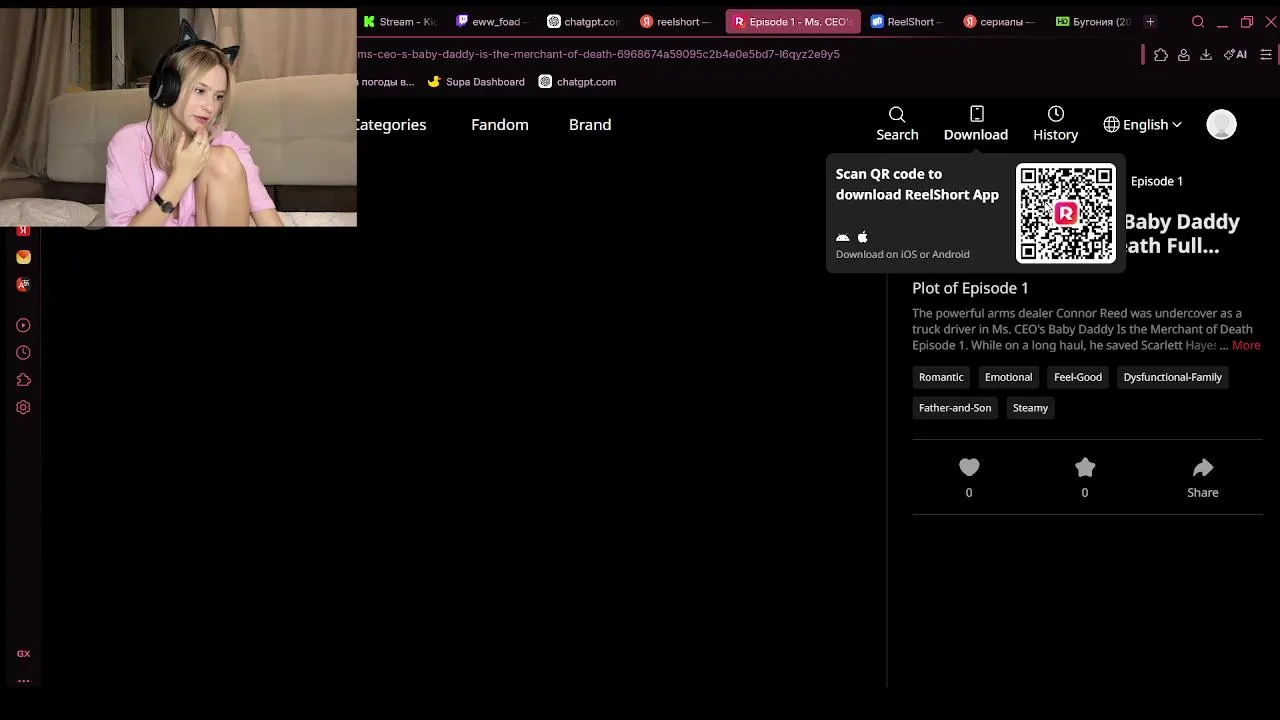Expand the plot with the More link
Image resolution: width=1280 pixels, height=720 pixels.
coord(1246,345)
